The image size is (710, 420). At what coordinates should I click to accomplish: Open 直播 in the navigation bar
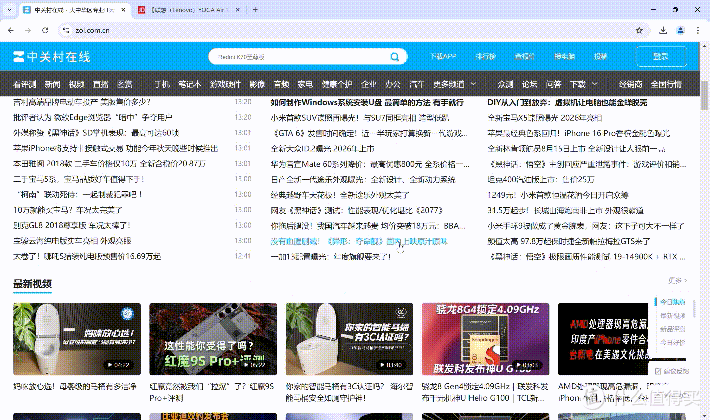[101, 84]
